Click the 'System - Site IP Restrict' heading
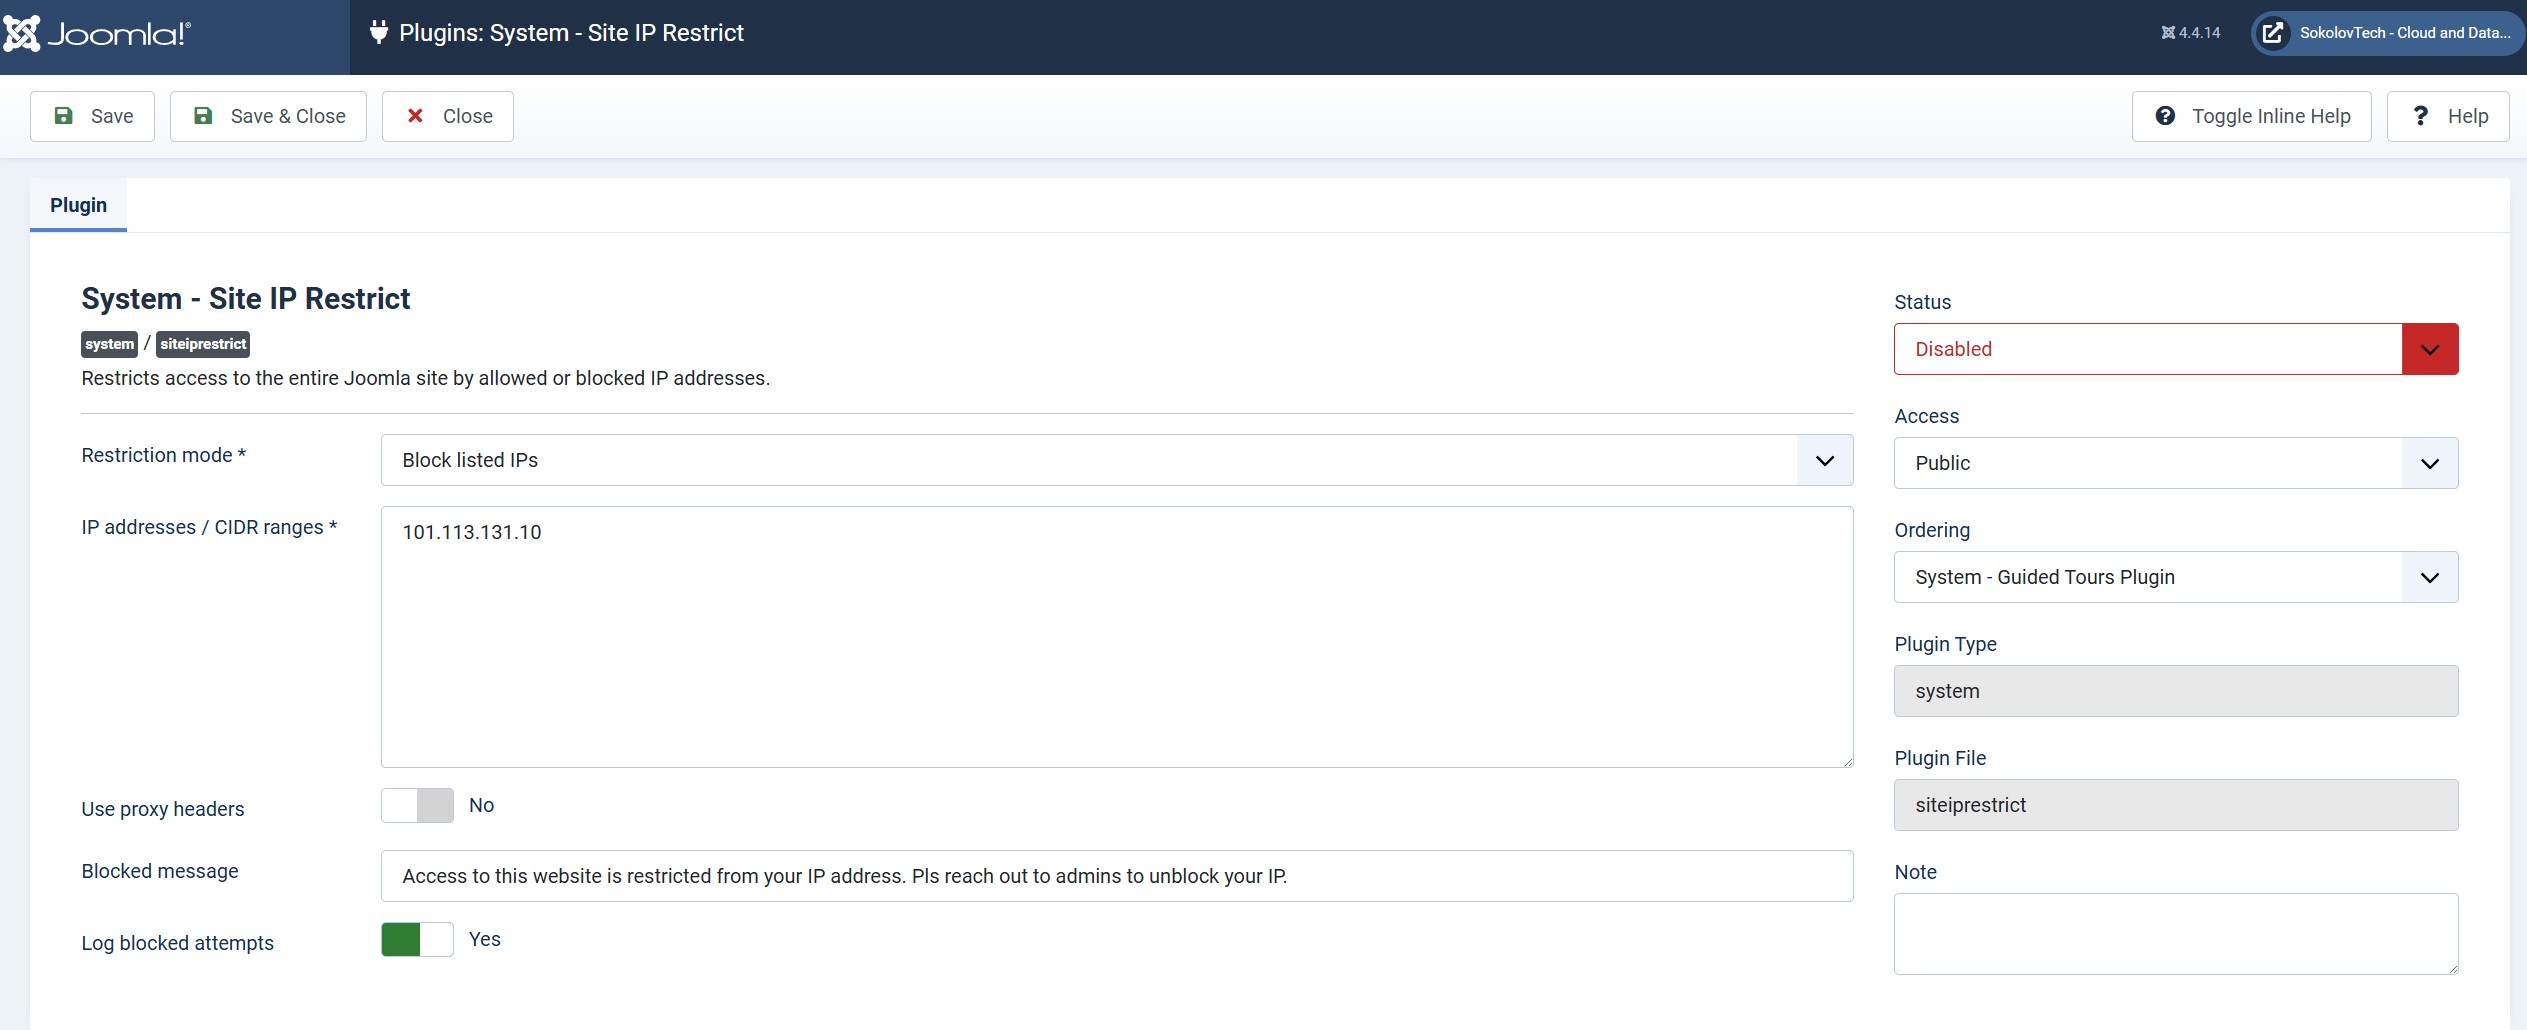This screenshot has height=1030, width=2527. point(246,298)
